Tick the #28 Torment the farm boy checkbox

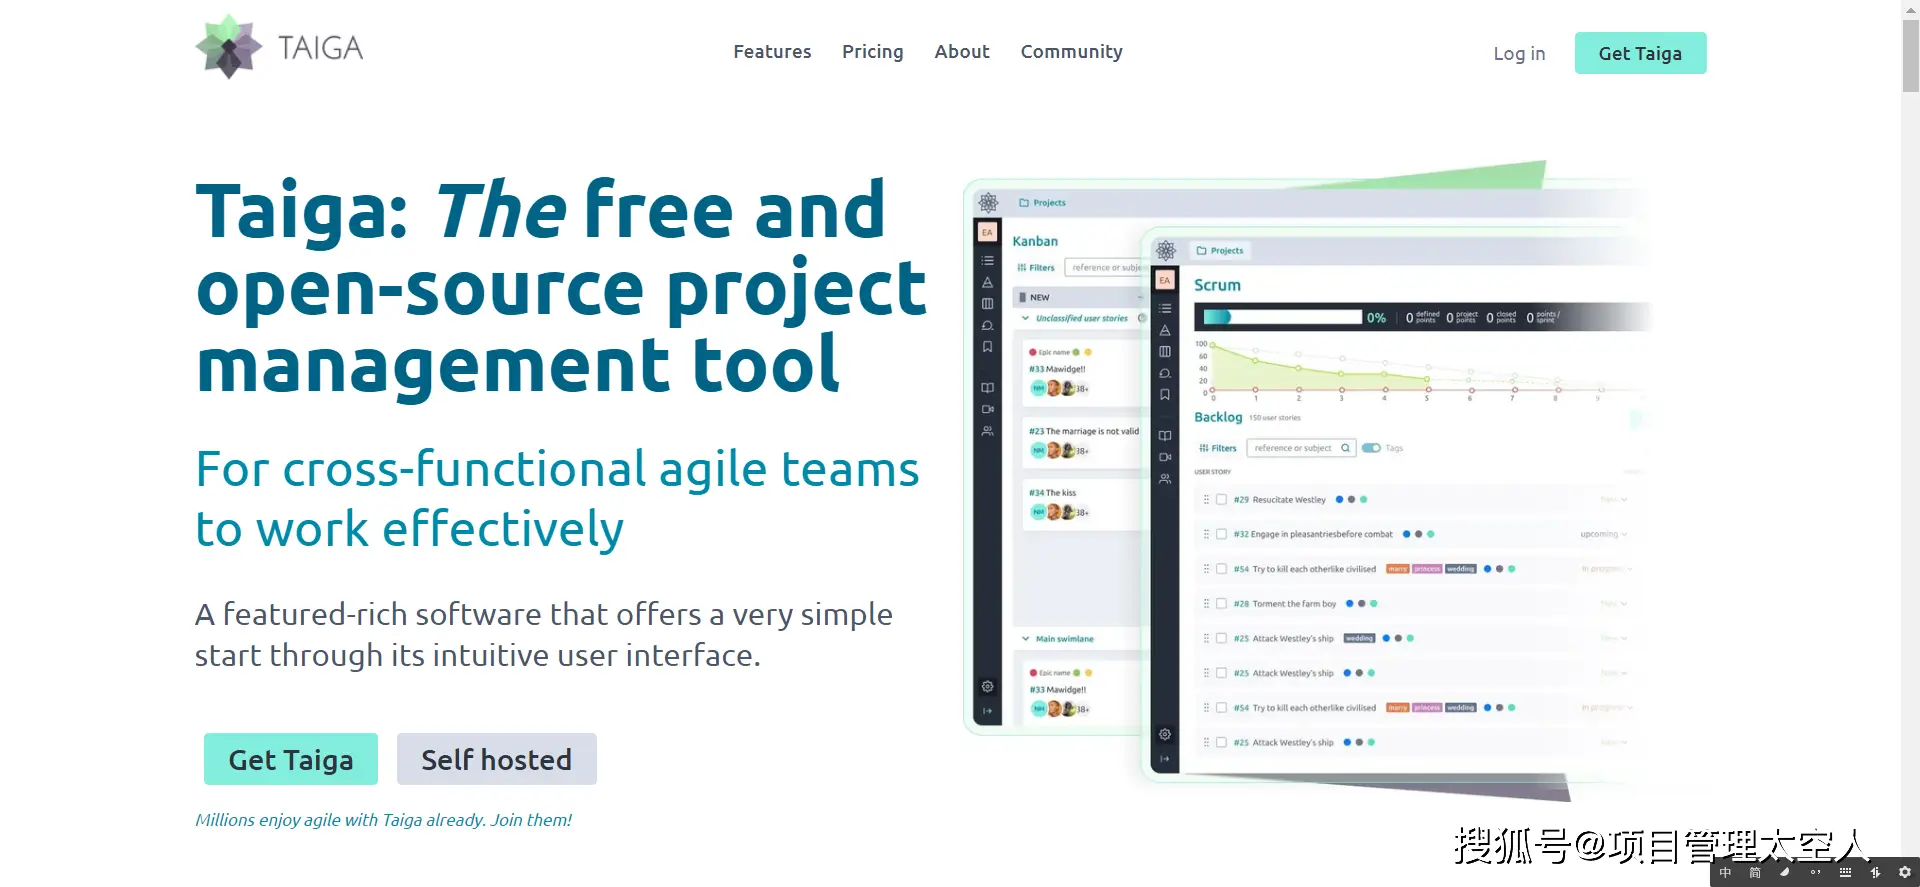1221,603
